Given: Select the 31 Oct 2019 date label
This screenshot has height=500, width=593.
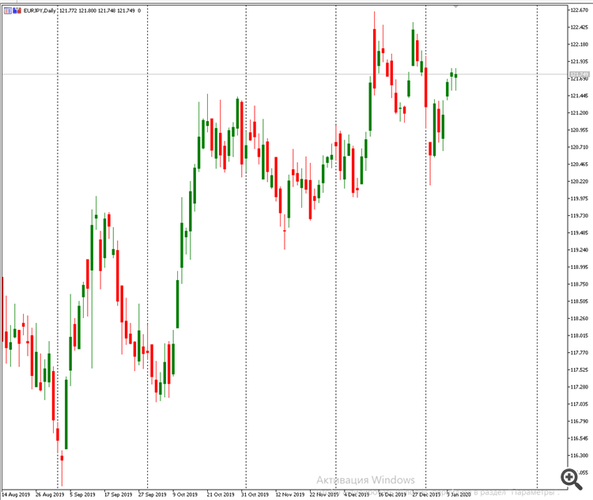Looking at the screenshot, I should pyautogui.click(x=255, y=494).
